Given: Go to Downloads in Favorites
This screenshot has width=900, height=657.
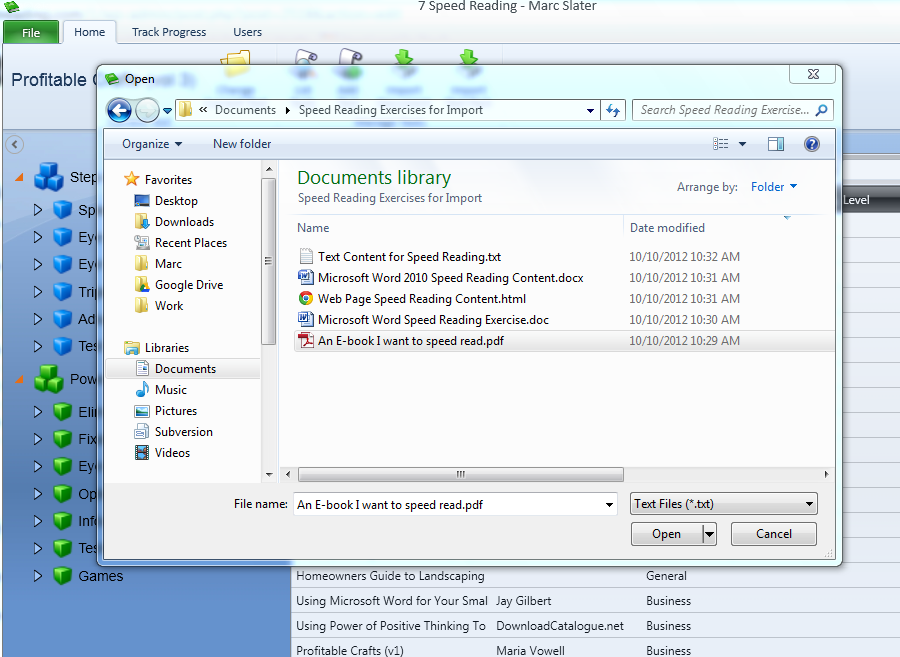Looking at the screenshot, I should coord(184,222).
